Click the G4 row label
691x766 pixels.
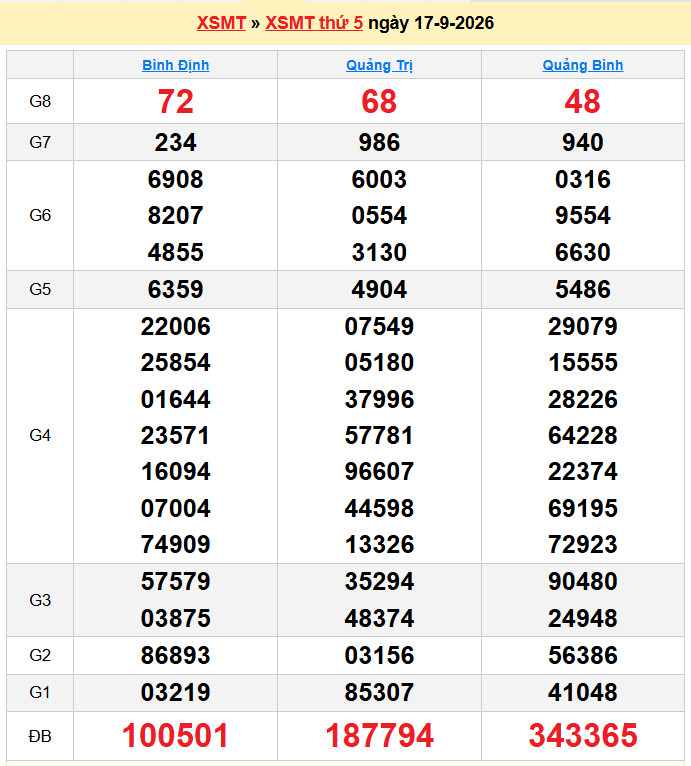pyautogui.click(x=40, y=435)
